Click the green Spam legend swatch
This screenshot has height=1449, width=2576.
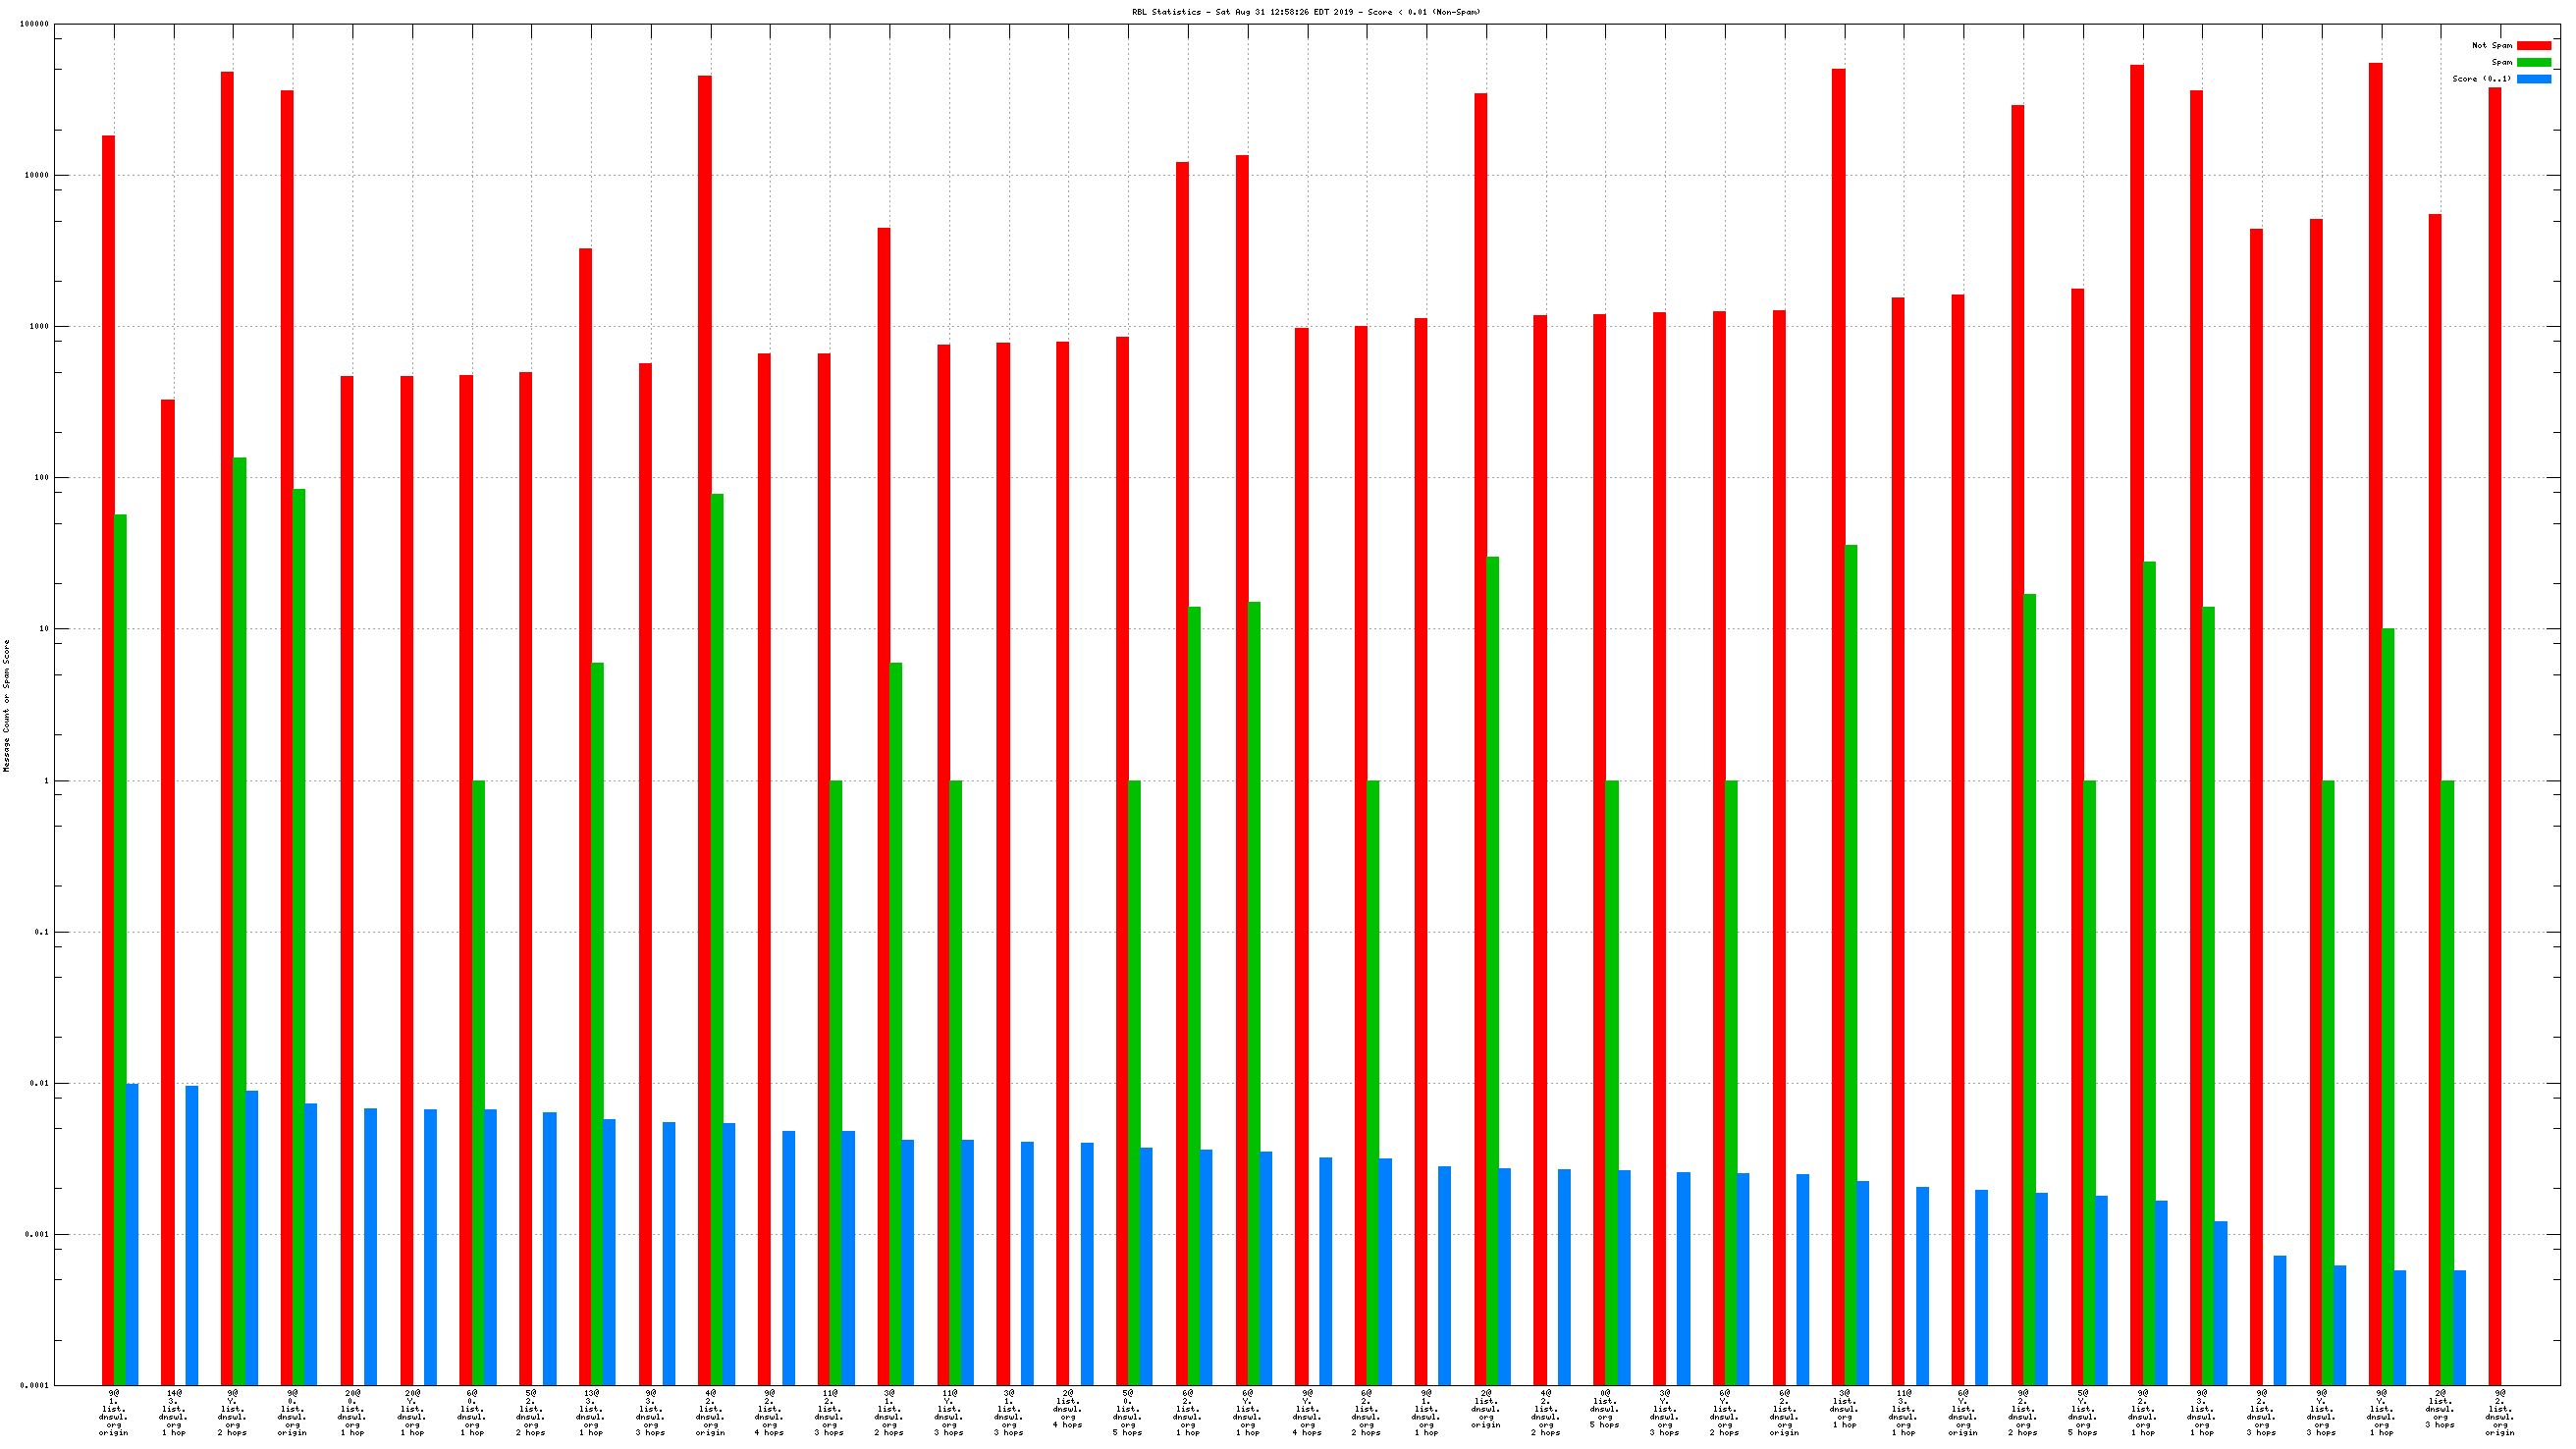2533,62
